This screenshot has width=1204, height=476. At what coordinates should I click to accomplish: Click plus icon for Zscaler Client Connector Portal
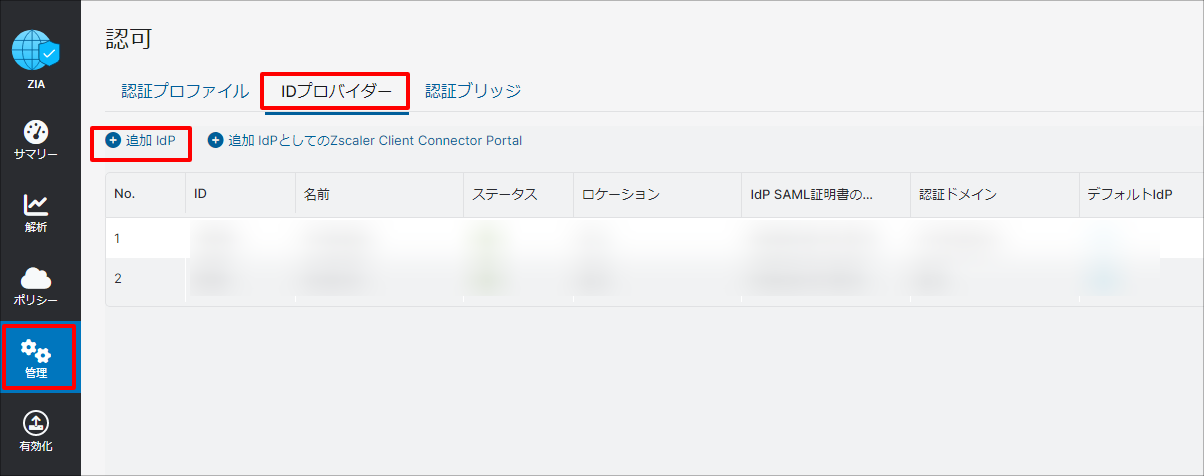tap(215, 141)
